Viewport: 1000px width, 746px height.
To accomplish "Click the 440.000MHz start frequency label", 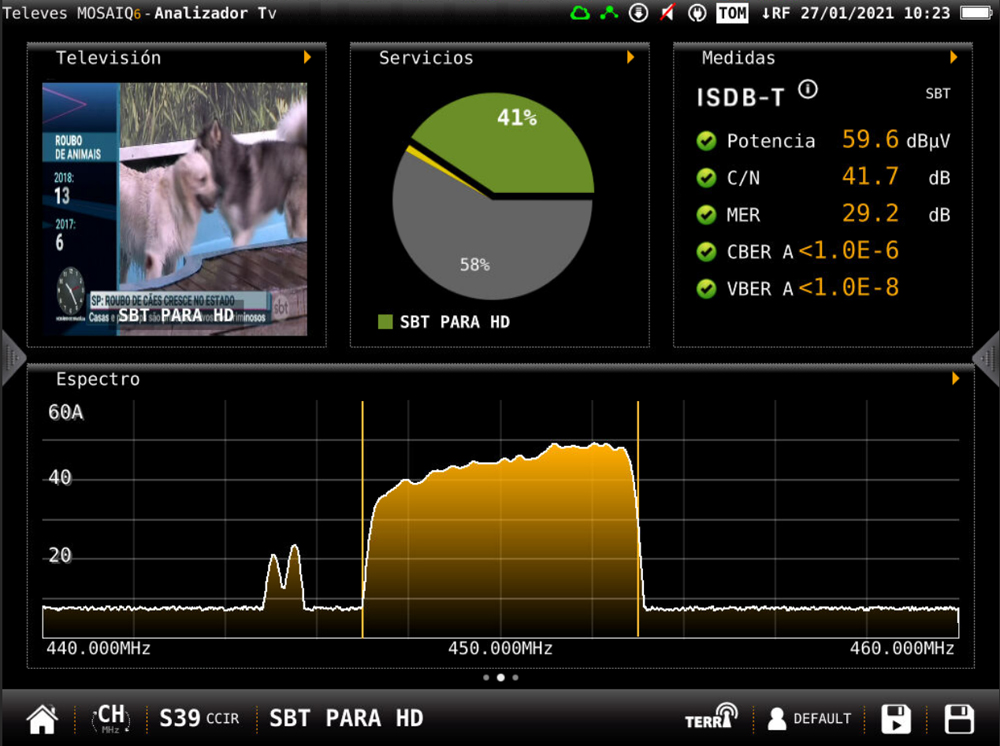I will coord(98,649).
